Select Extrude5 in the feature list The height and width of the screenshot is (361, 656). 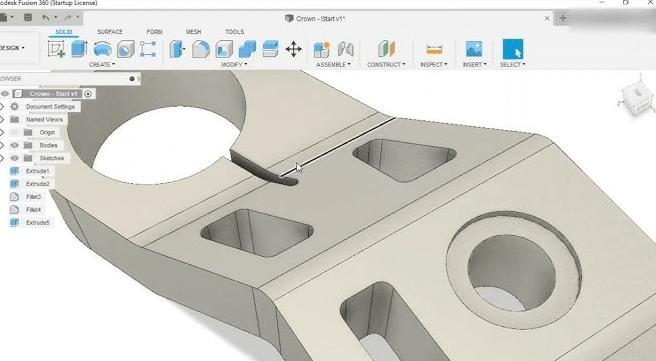click(x=38, y=223)
